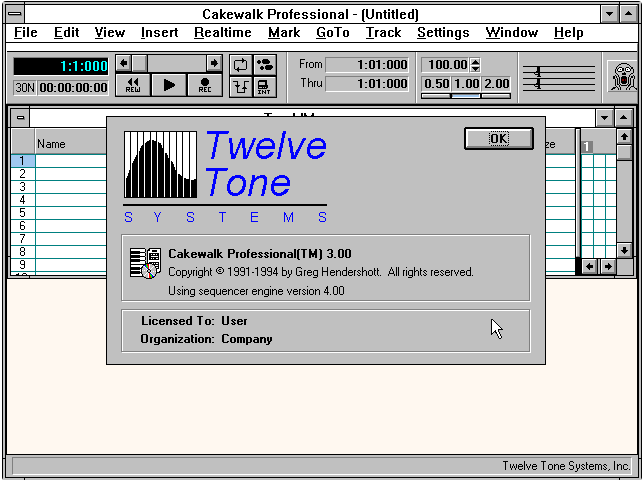Select track row 4
Image resolution: width=643 pixels, height=480 pixels.
(x=22, y=200)
